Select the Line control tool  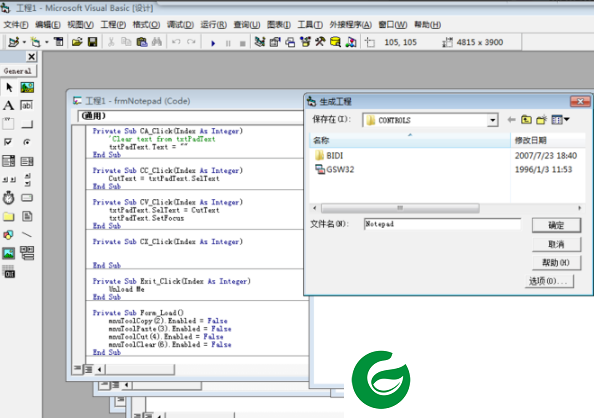[x=27, y=235]
